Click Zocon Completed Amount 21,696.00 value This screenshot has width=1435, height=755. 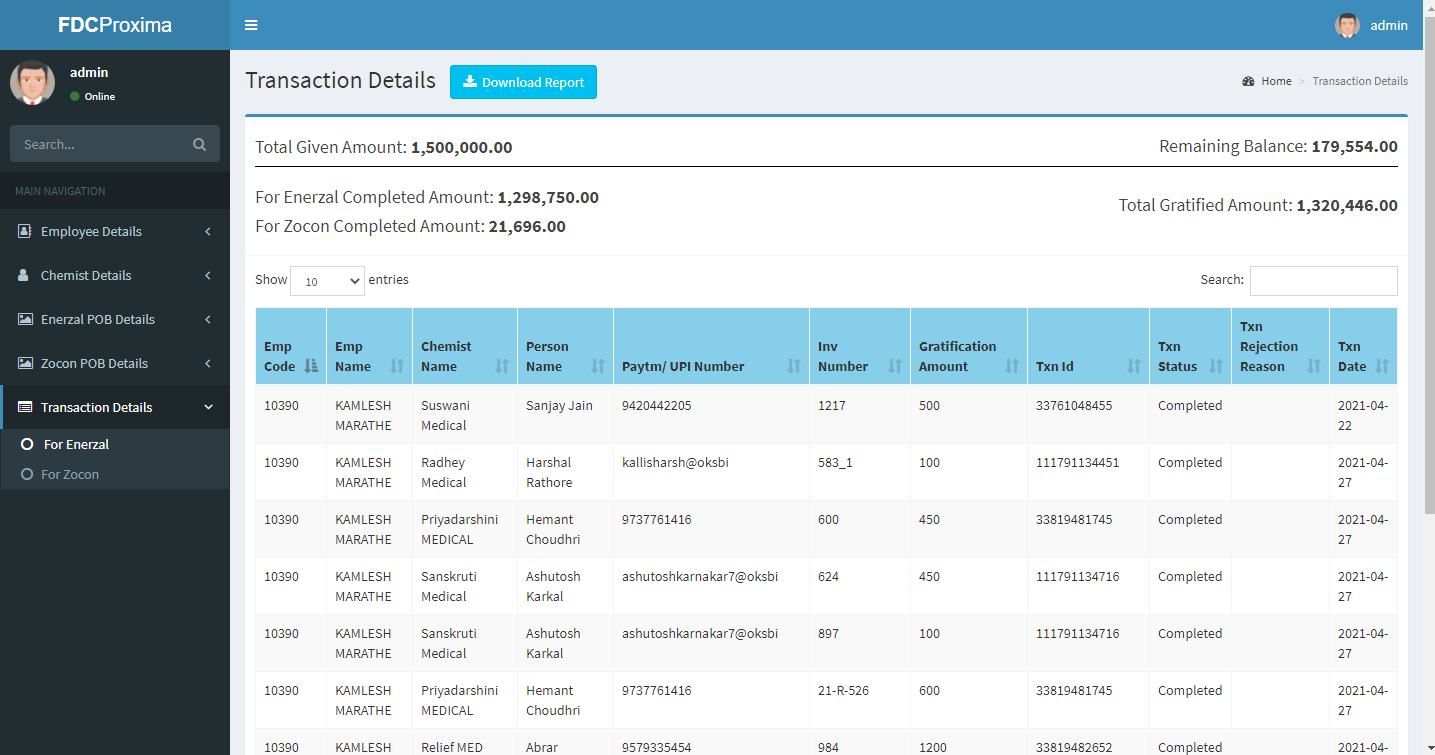(x=527, y=226)
